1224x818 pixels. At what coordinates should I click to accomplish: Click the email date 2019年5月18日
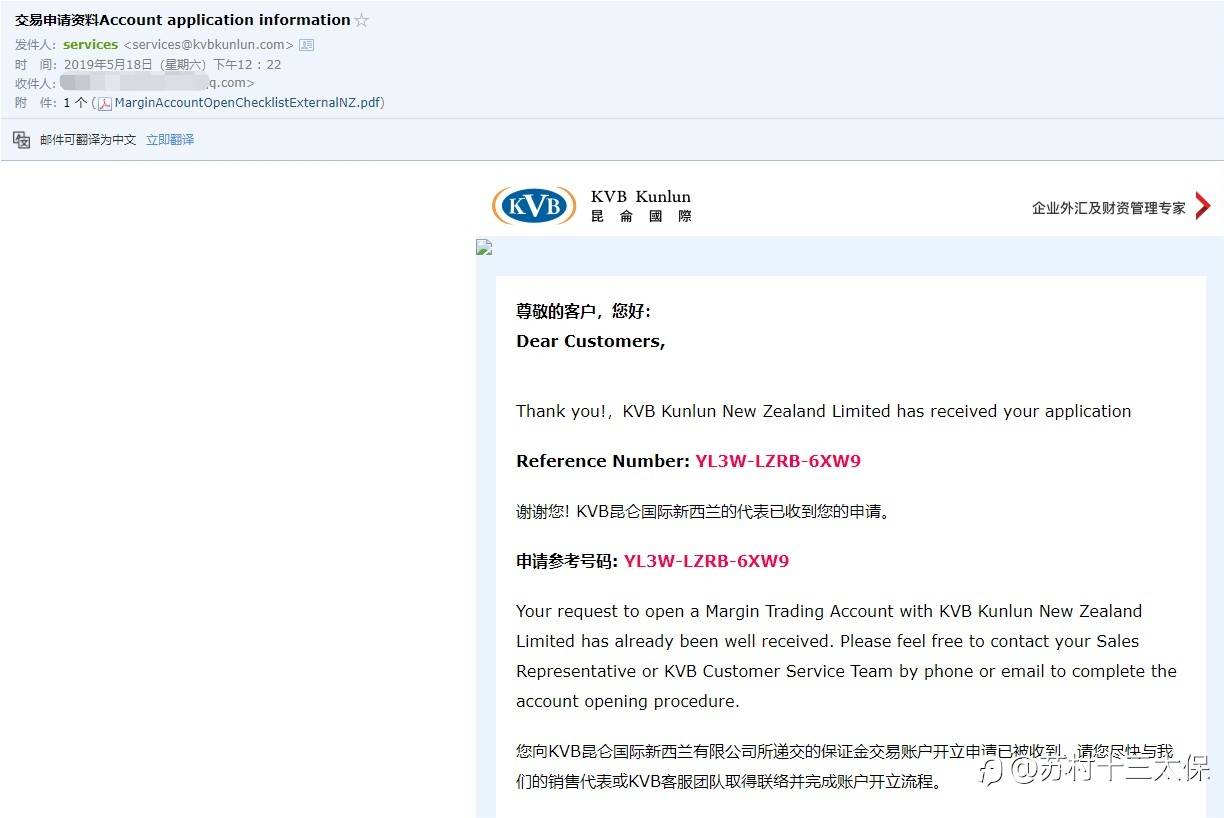tap(108, 64)
